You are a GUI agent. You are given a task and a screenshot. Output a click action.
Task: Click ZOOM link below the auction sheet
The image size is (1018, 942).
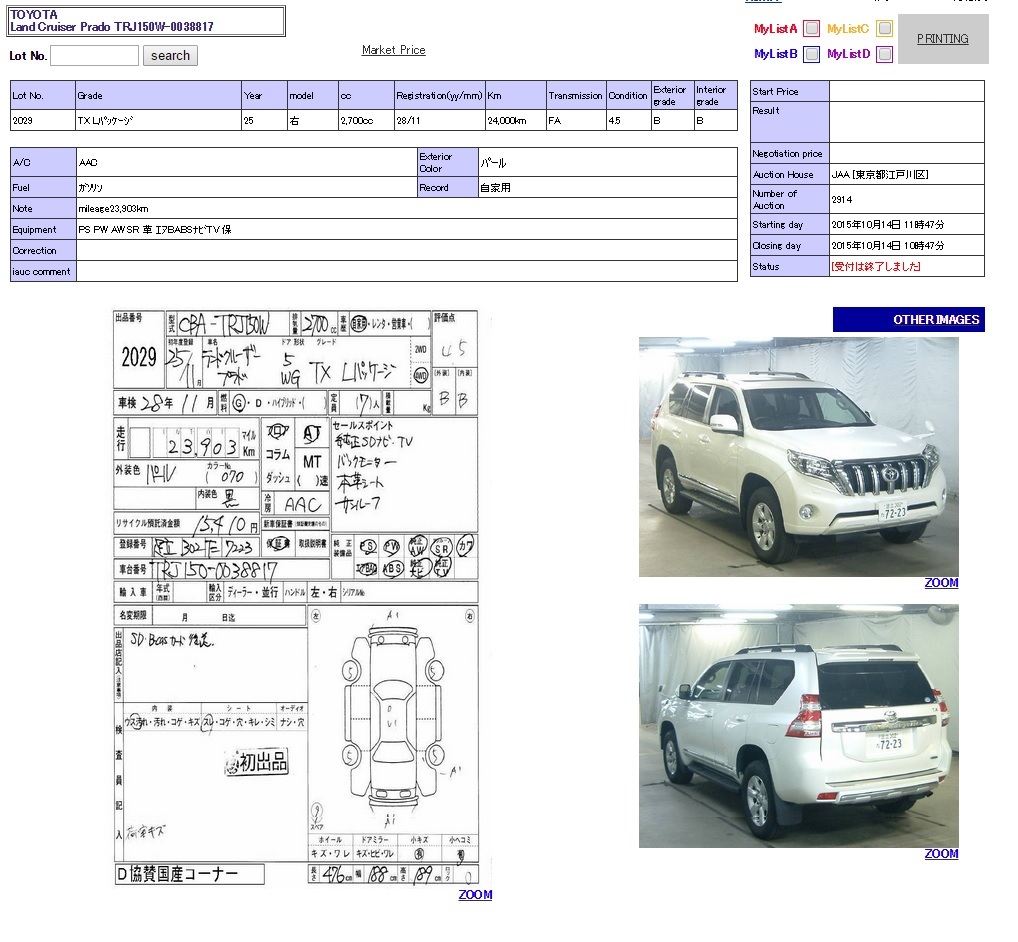point(475,895)
